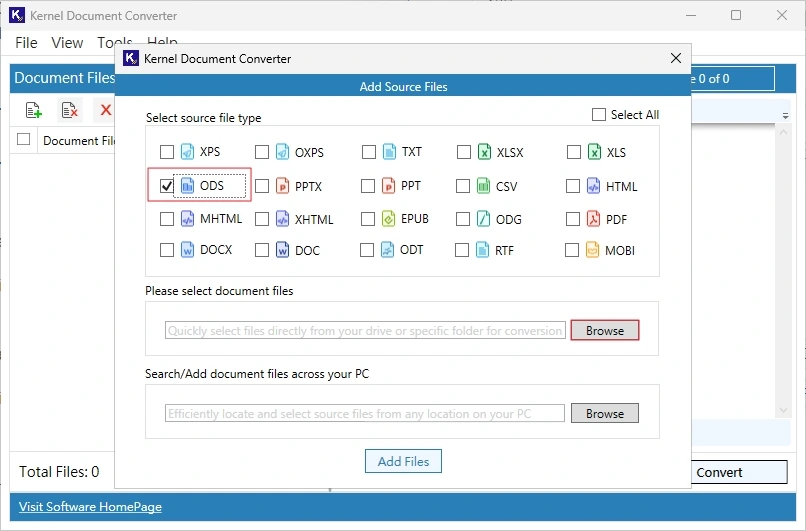
Task: Click the select document files path field
Action: point(365,331)
